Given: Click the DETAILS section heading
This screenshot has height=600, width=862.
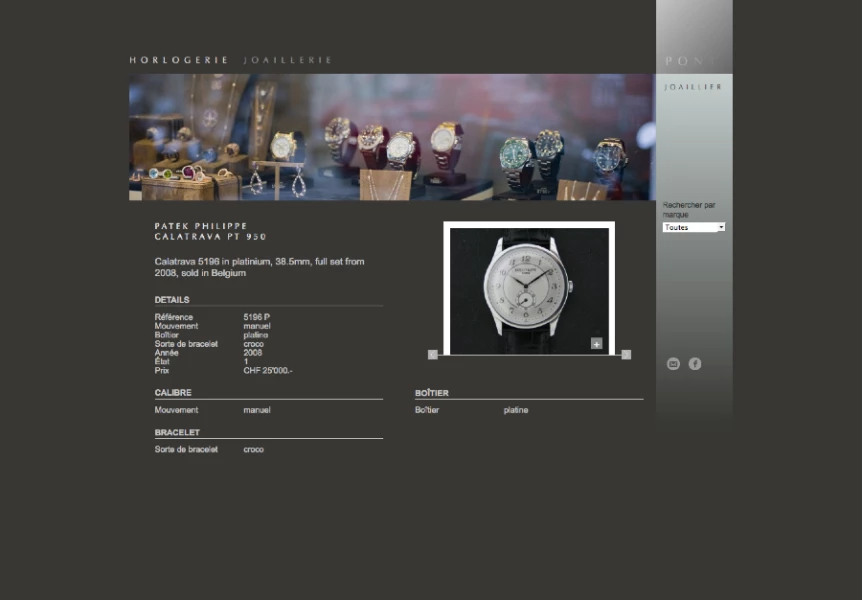Looking at the screenshot, I should tap(172, 300).
